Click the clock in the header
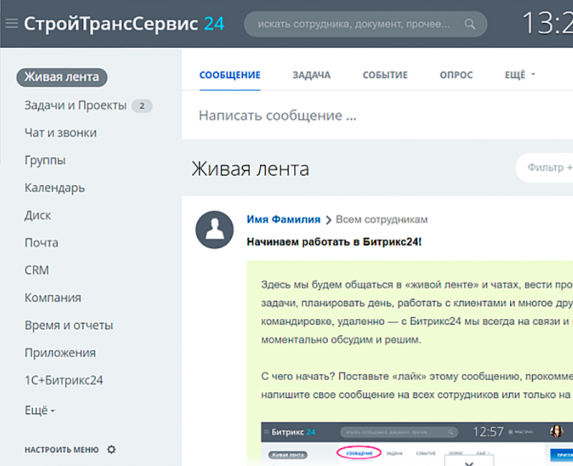The width and height of the screenshot is (573, 466). (x=547, y=23)
